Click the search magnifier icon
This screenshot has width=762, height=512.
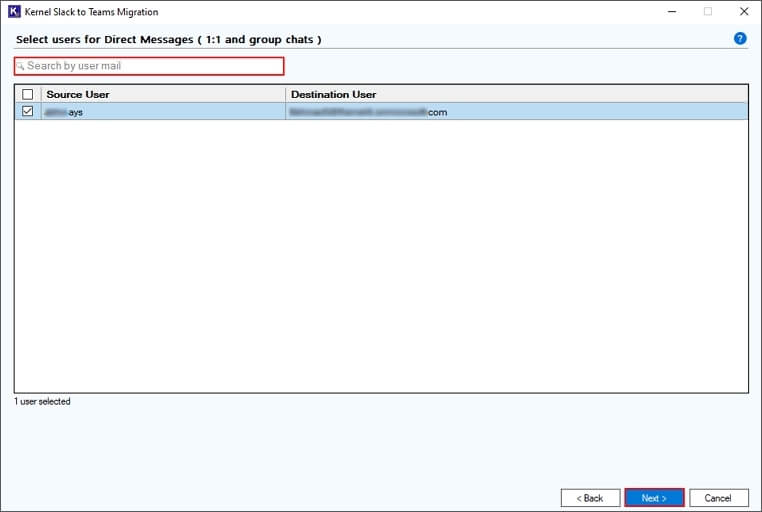20,66
